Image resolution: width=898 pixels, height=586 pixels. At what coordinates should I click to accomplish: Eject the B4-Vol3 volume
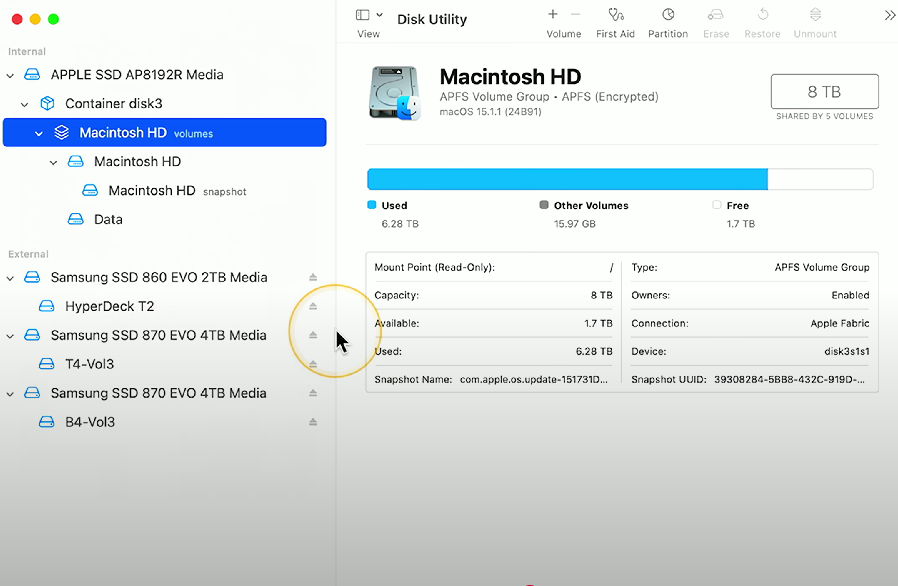pyautogui.click(x=313, y=422)
